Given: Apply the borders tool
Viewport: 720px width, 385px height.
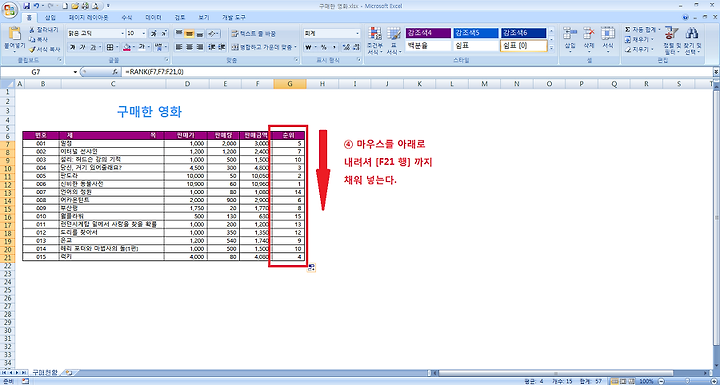Looking at the screenshot, I should (x=110, y=47).
